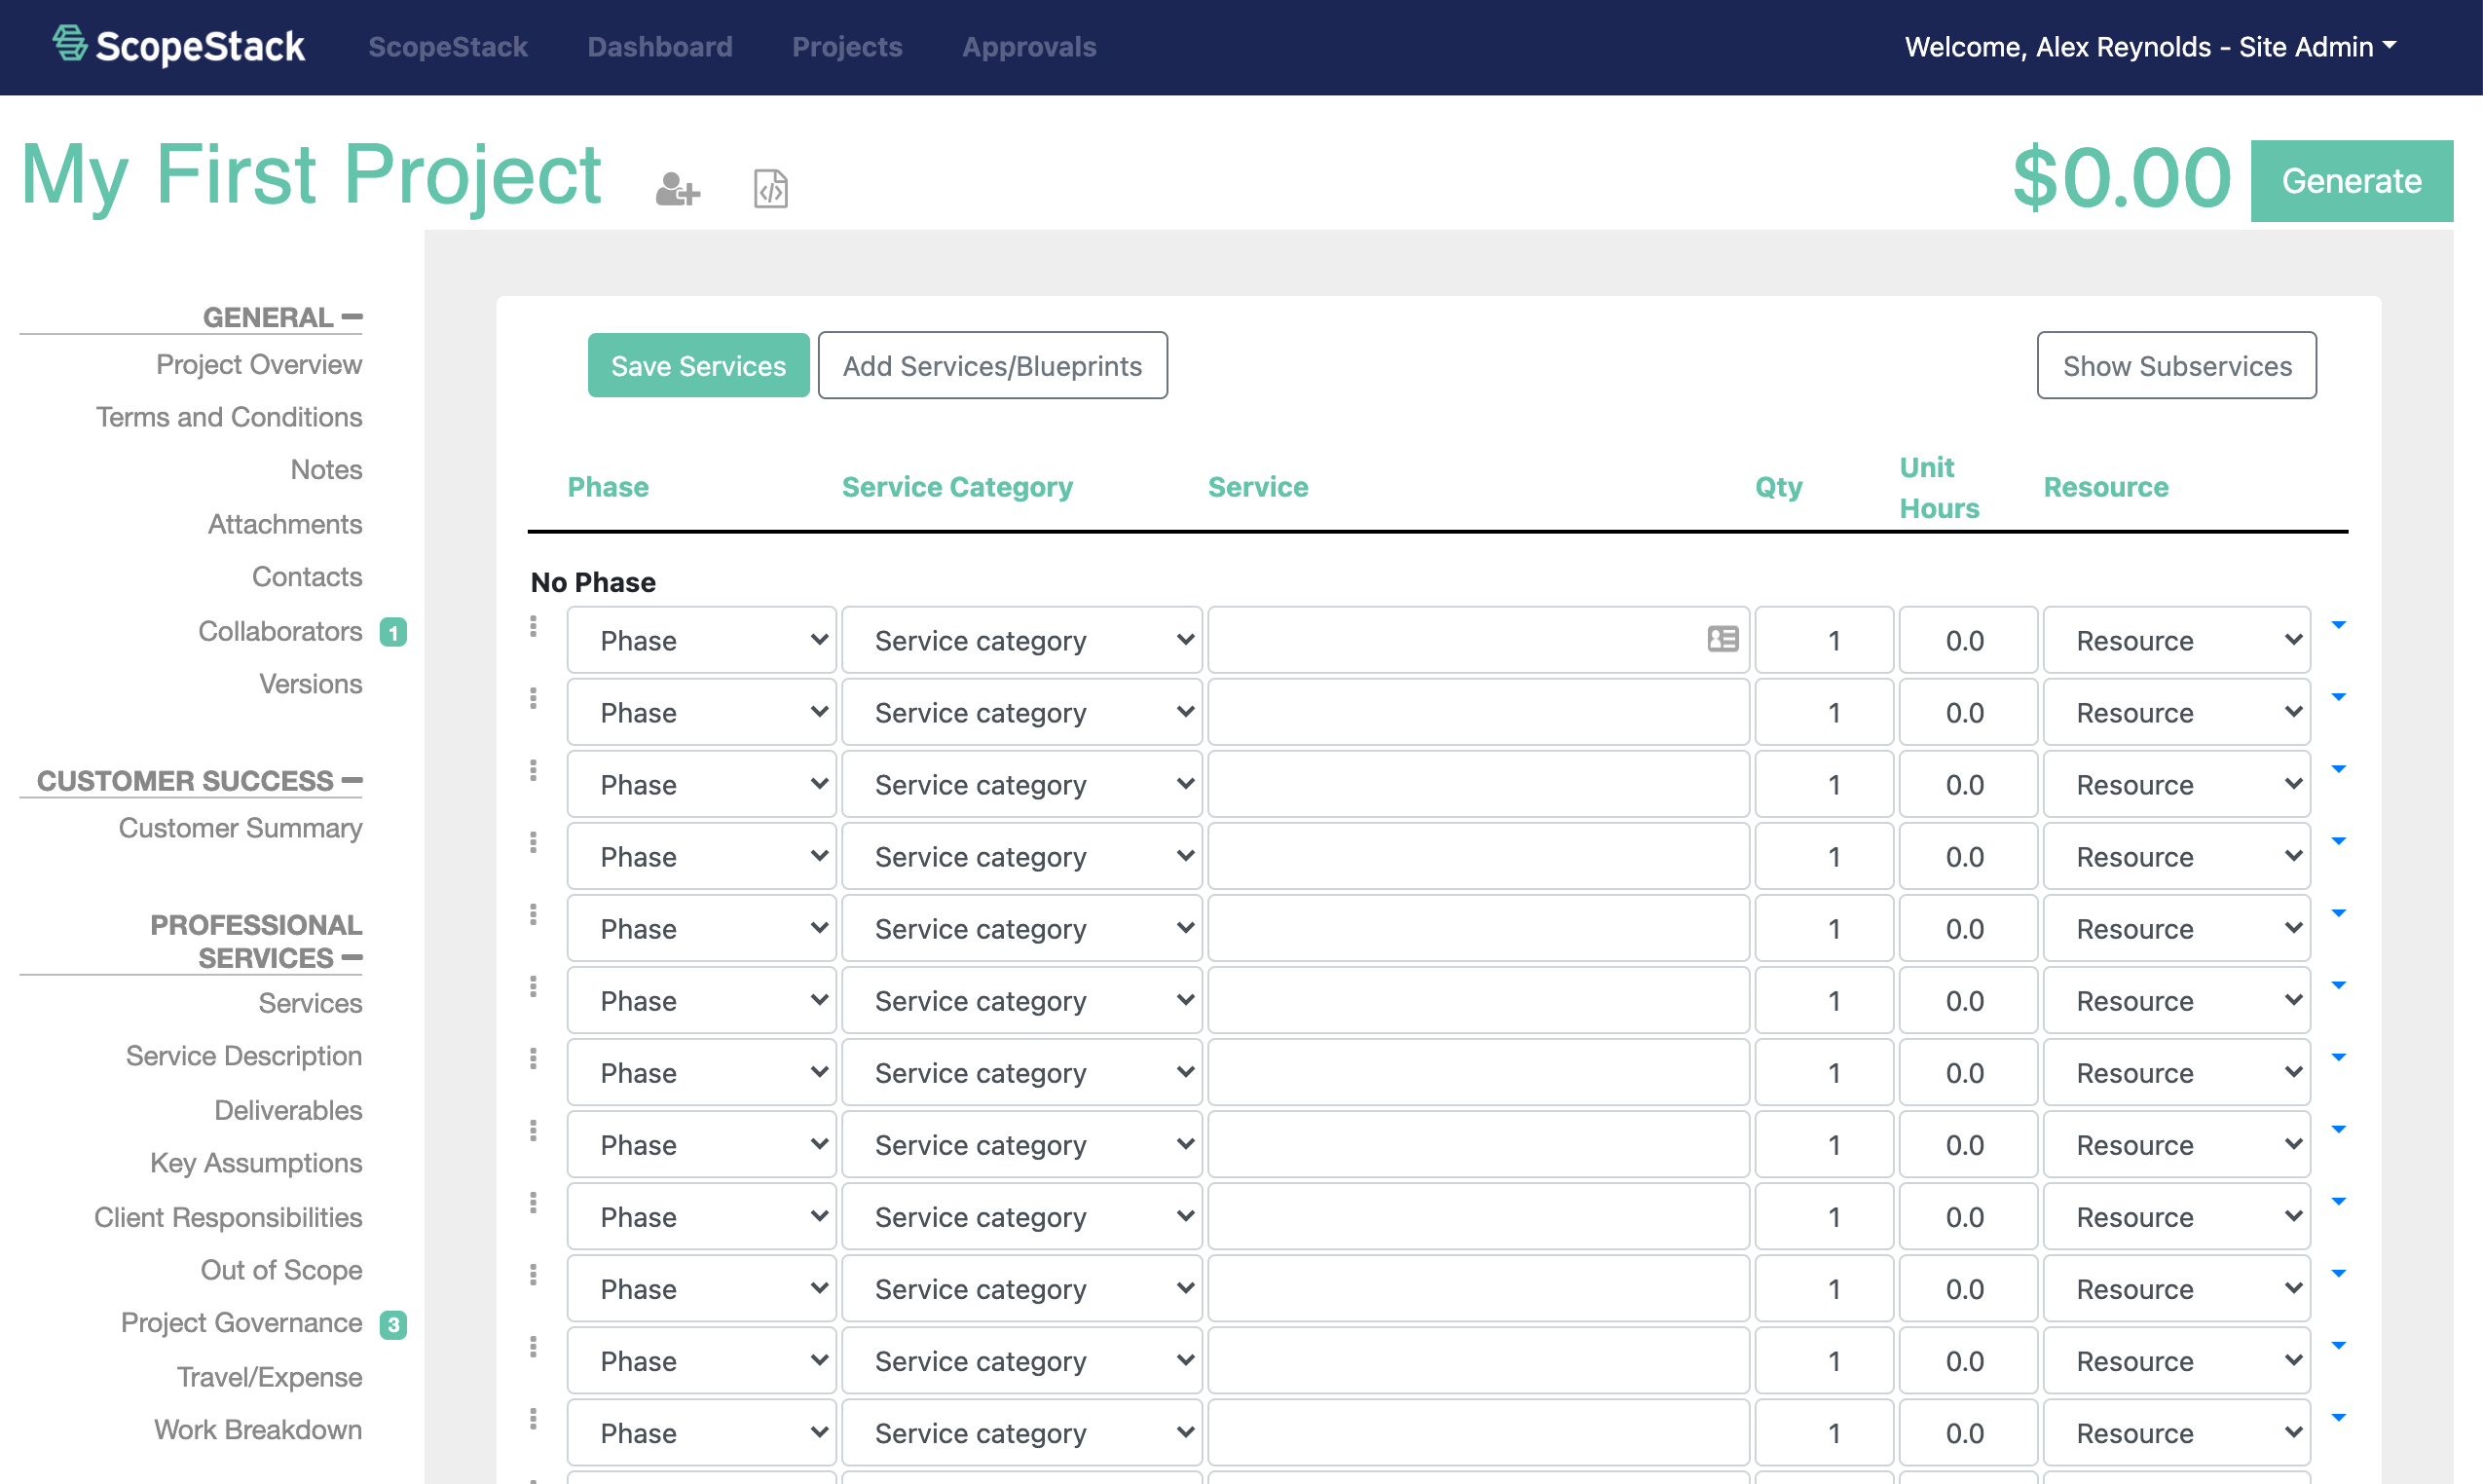2483x1484 pixels.
Task: Open the blue caret menu on first row
Action: [2338, 625]
